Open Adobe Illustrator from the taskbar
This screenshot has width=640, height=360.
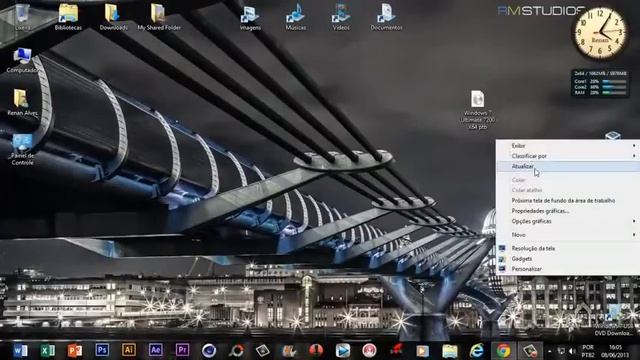click(129, 350)
